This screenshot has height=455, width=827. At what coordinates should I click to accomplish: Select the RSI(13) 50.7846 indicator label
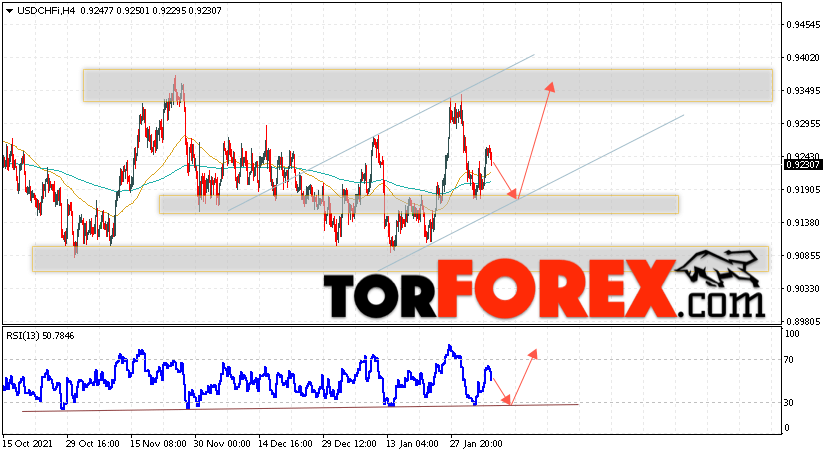coord(40,336)
